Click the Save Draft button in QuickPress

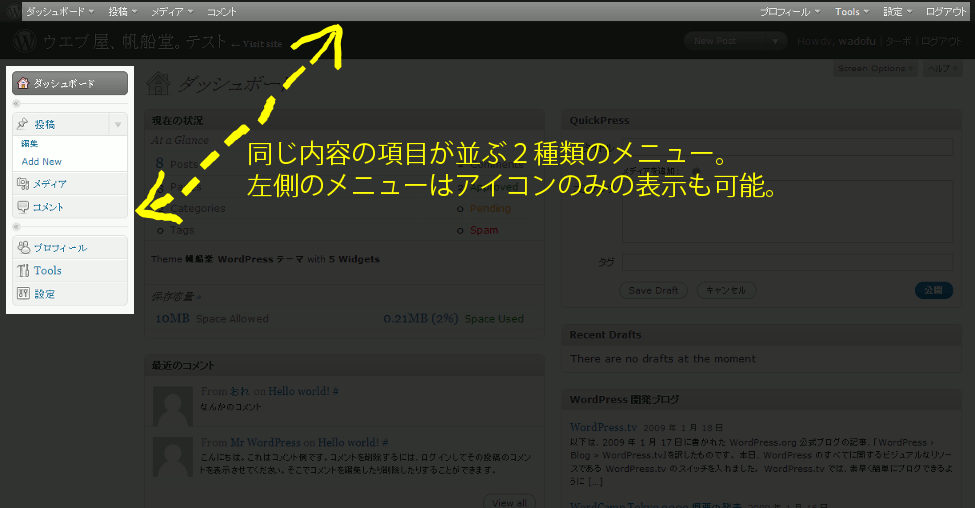654,290
